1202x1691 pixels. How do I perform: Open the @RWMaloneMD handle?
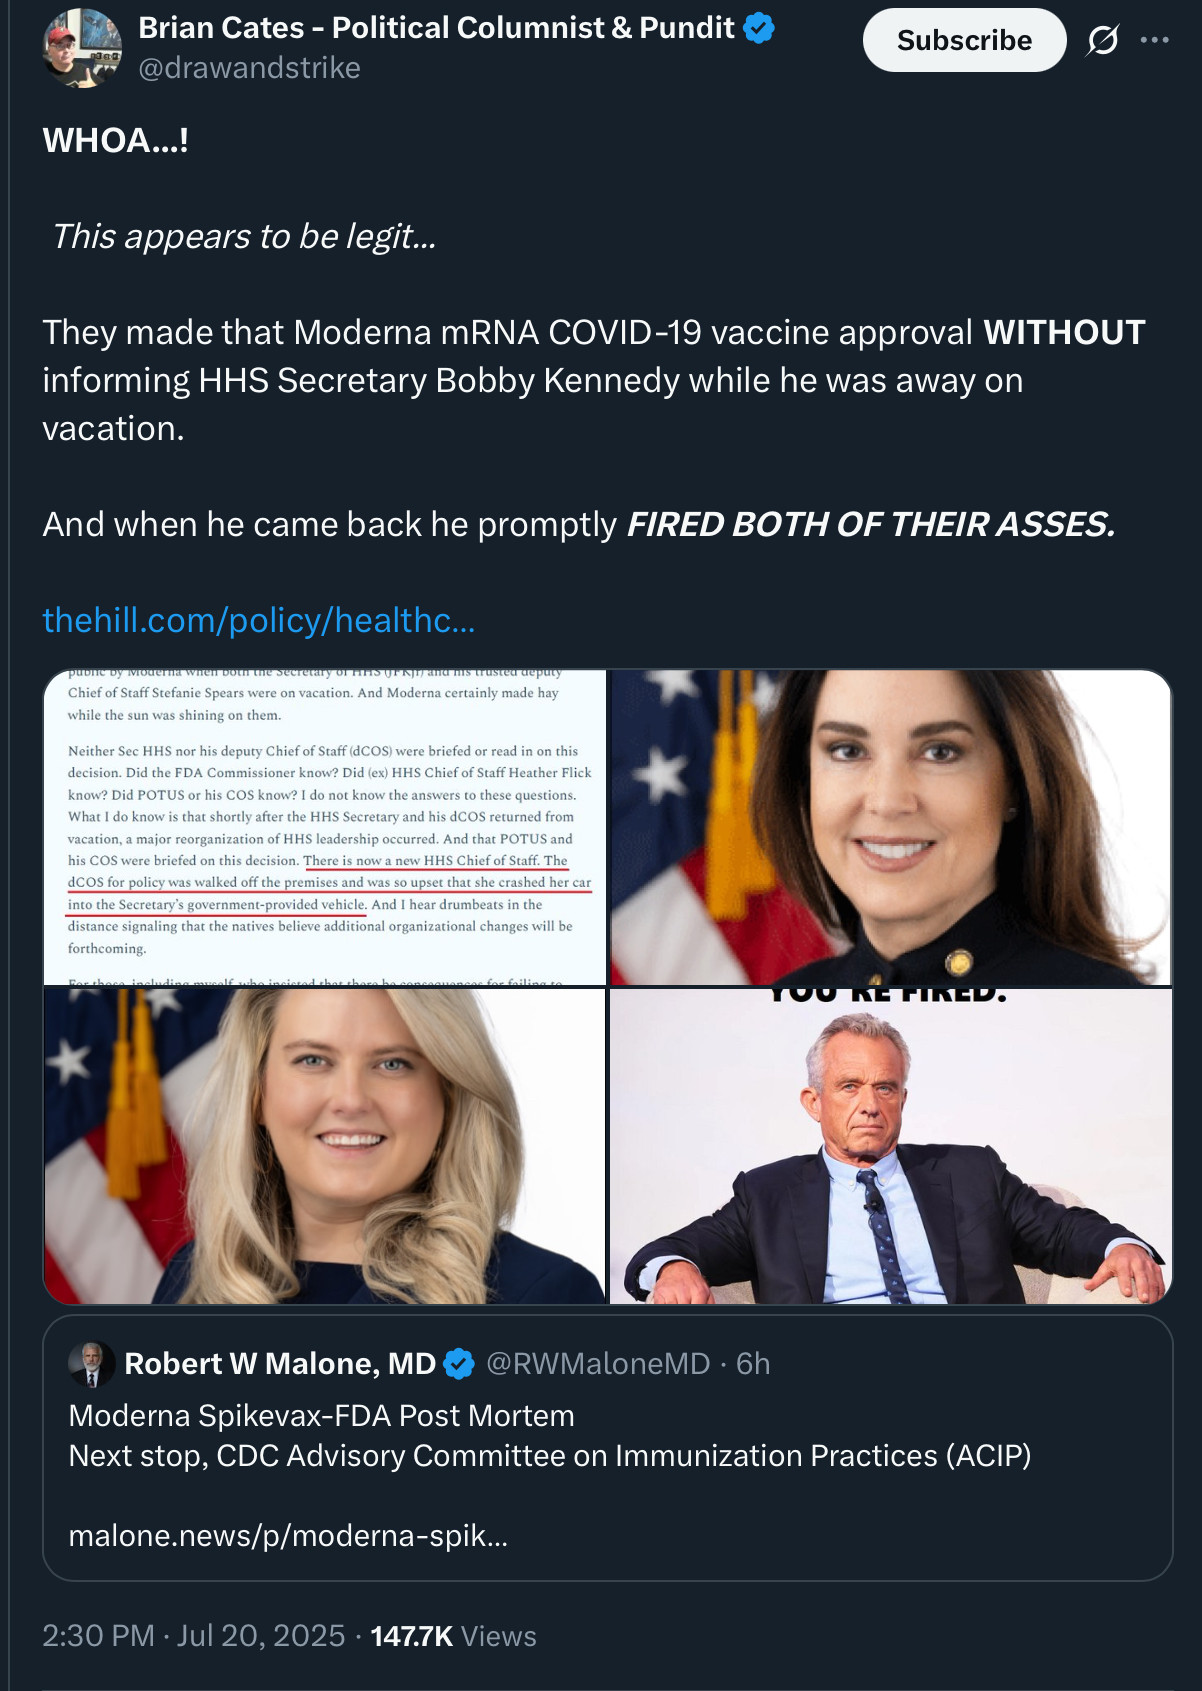[x=598, y=1364]
